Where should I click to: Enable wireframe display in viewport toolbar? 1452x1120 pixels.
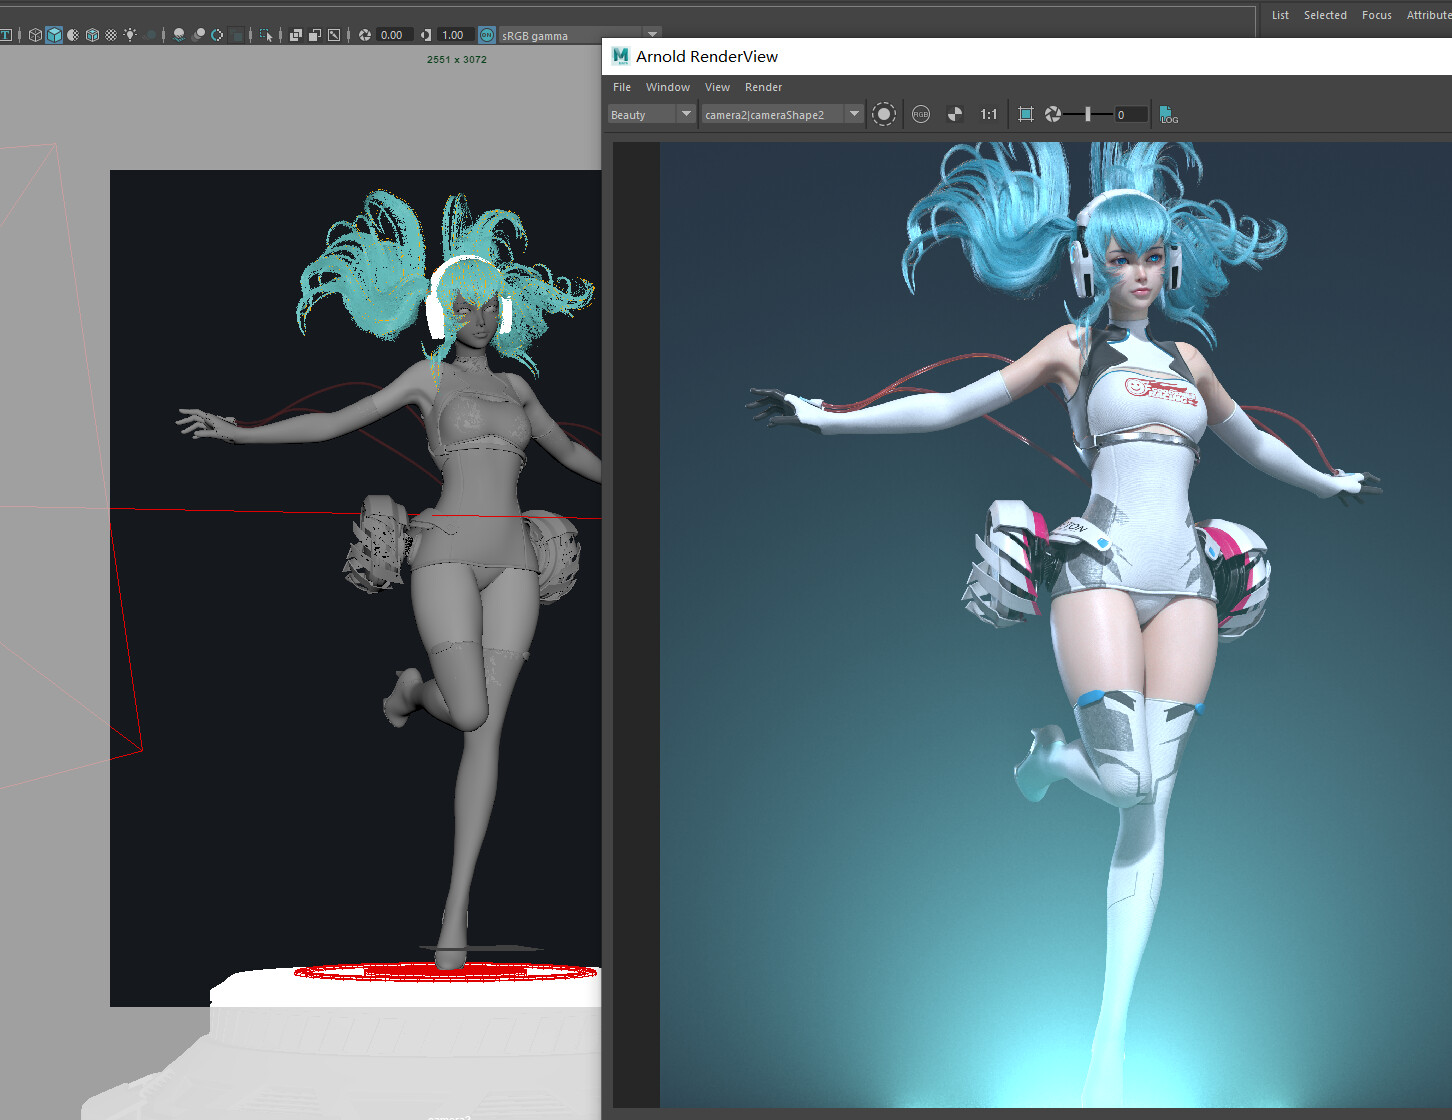click(35, 35)
